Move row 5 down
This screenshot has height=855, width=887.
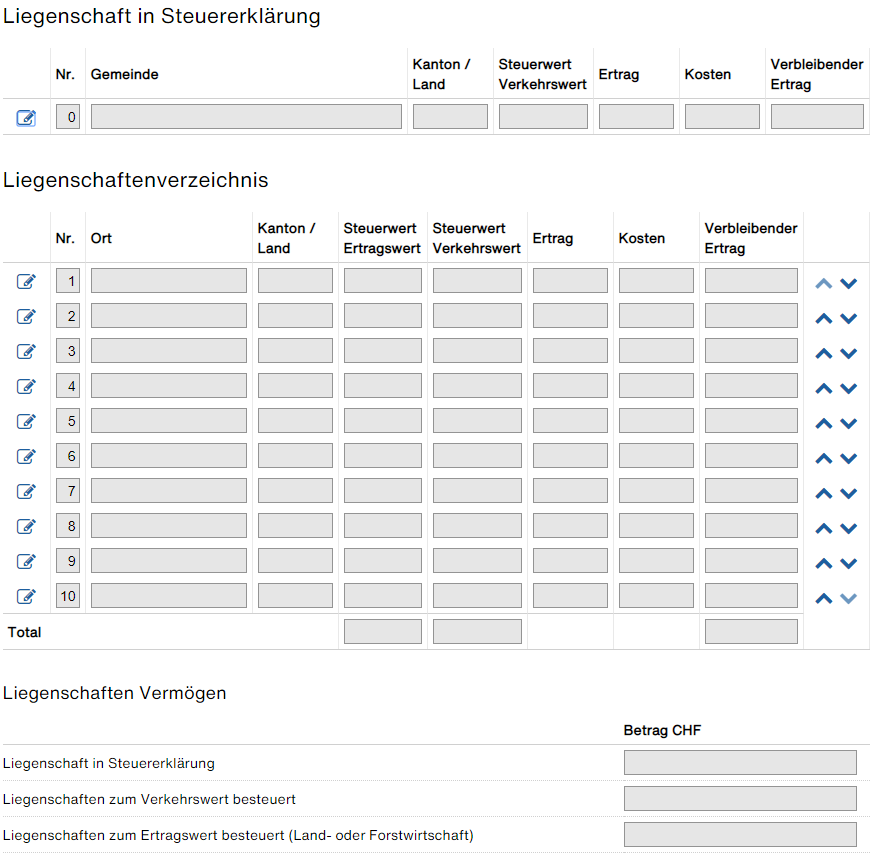pos(849,424)
